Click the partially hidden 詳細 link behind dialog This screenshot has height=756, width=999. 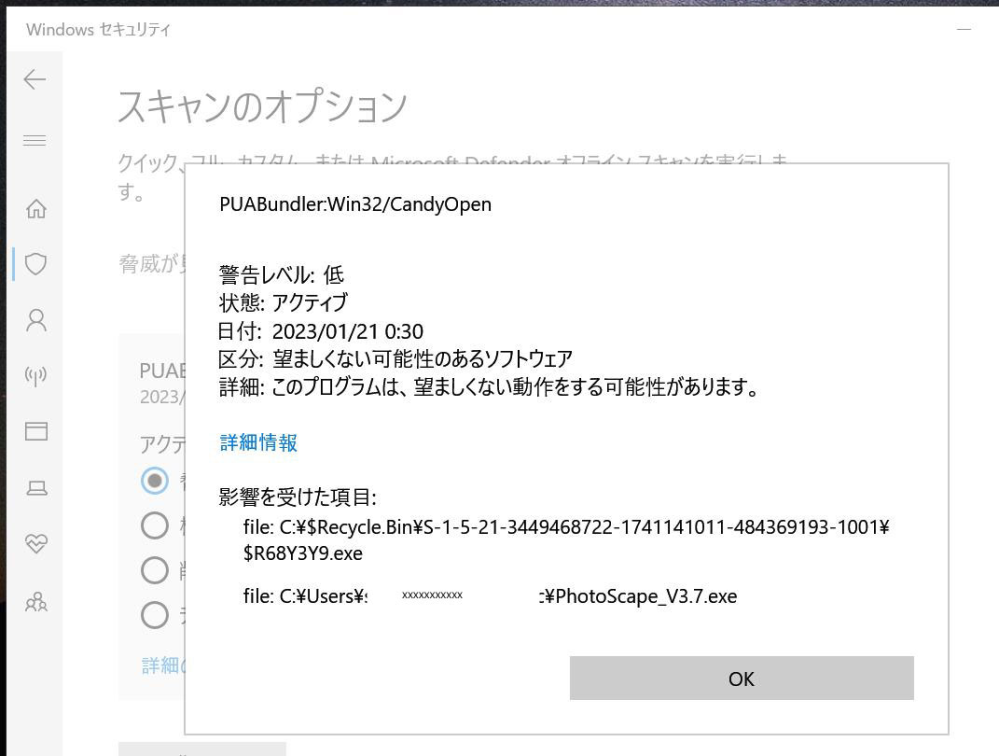coord(162,666)
